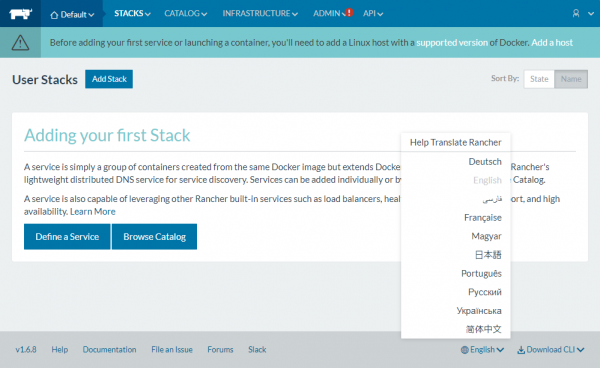The image size is (600, 368).
Task: Switch language to Persian (فارسی)
Action: pyautogui.click(x=492, y=199)
